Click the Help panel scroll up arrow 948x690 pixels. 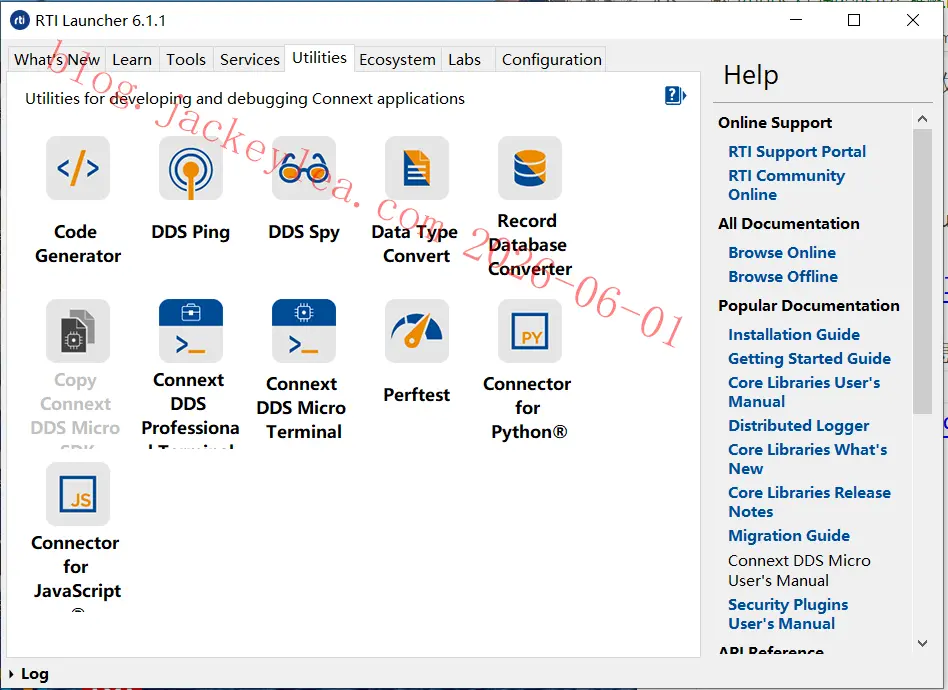click(922, 119)
